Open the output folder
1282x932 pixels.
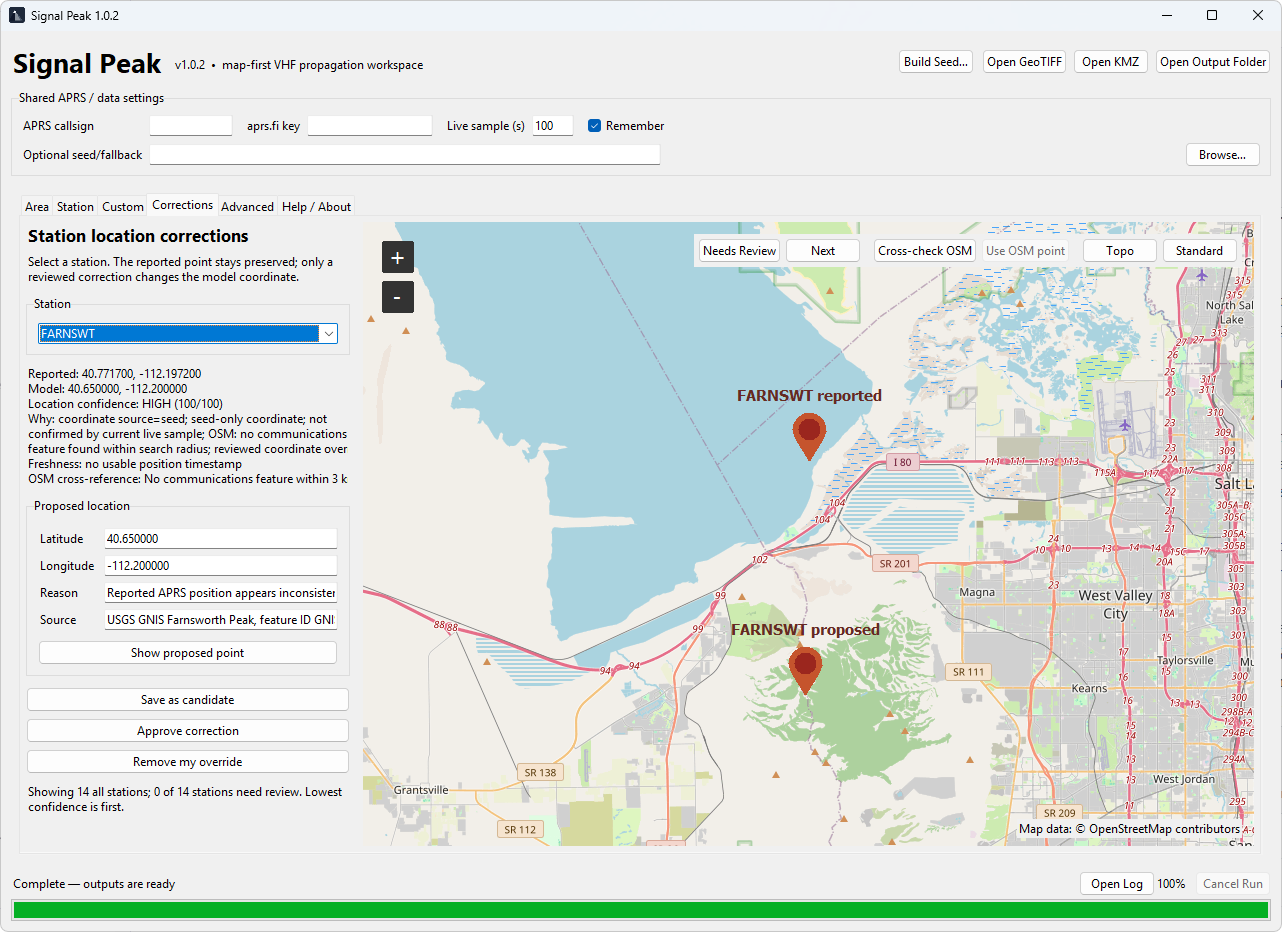click(1213, 62)
